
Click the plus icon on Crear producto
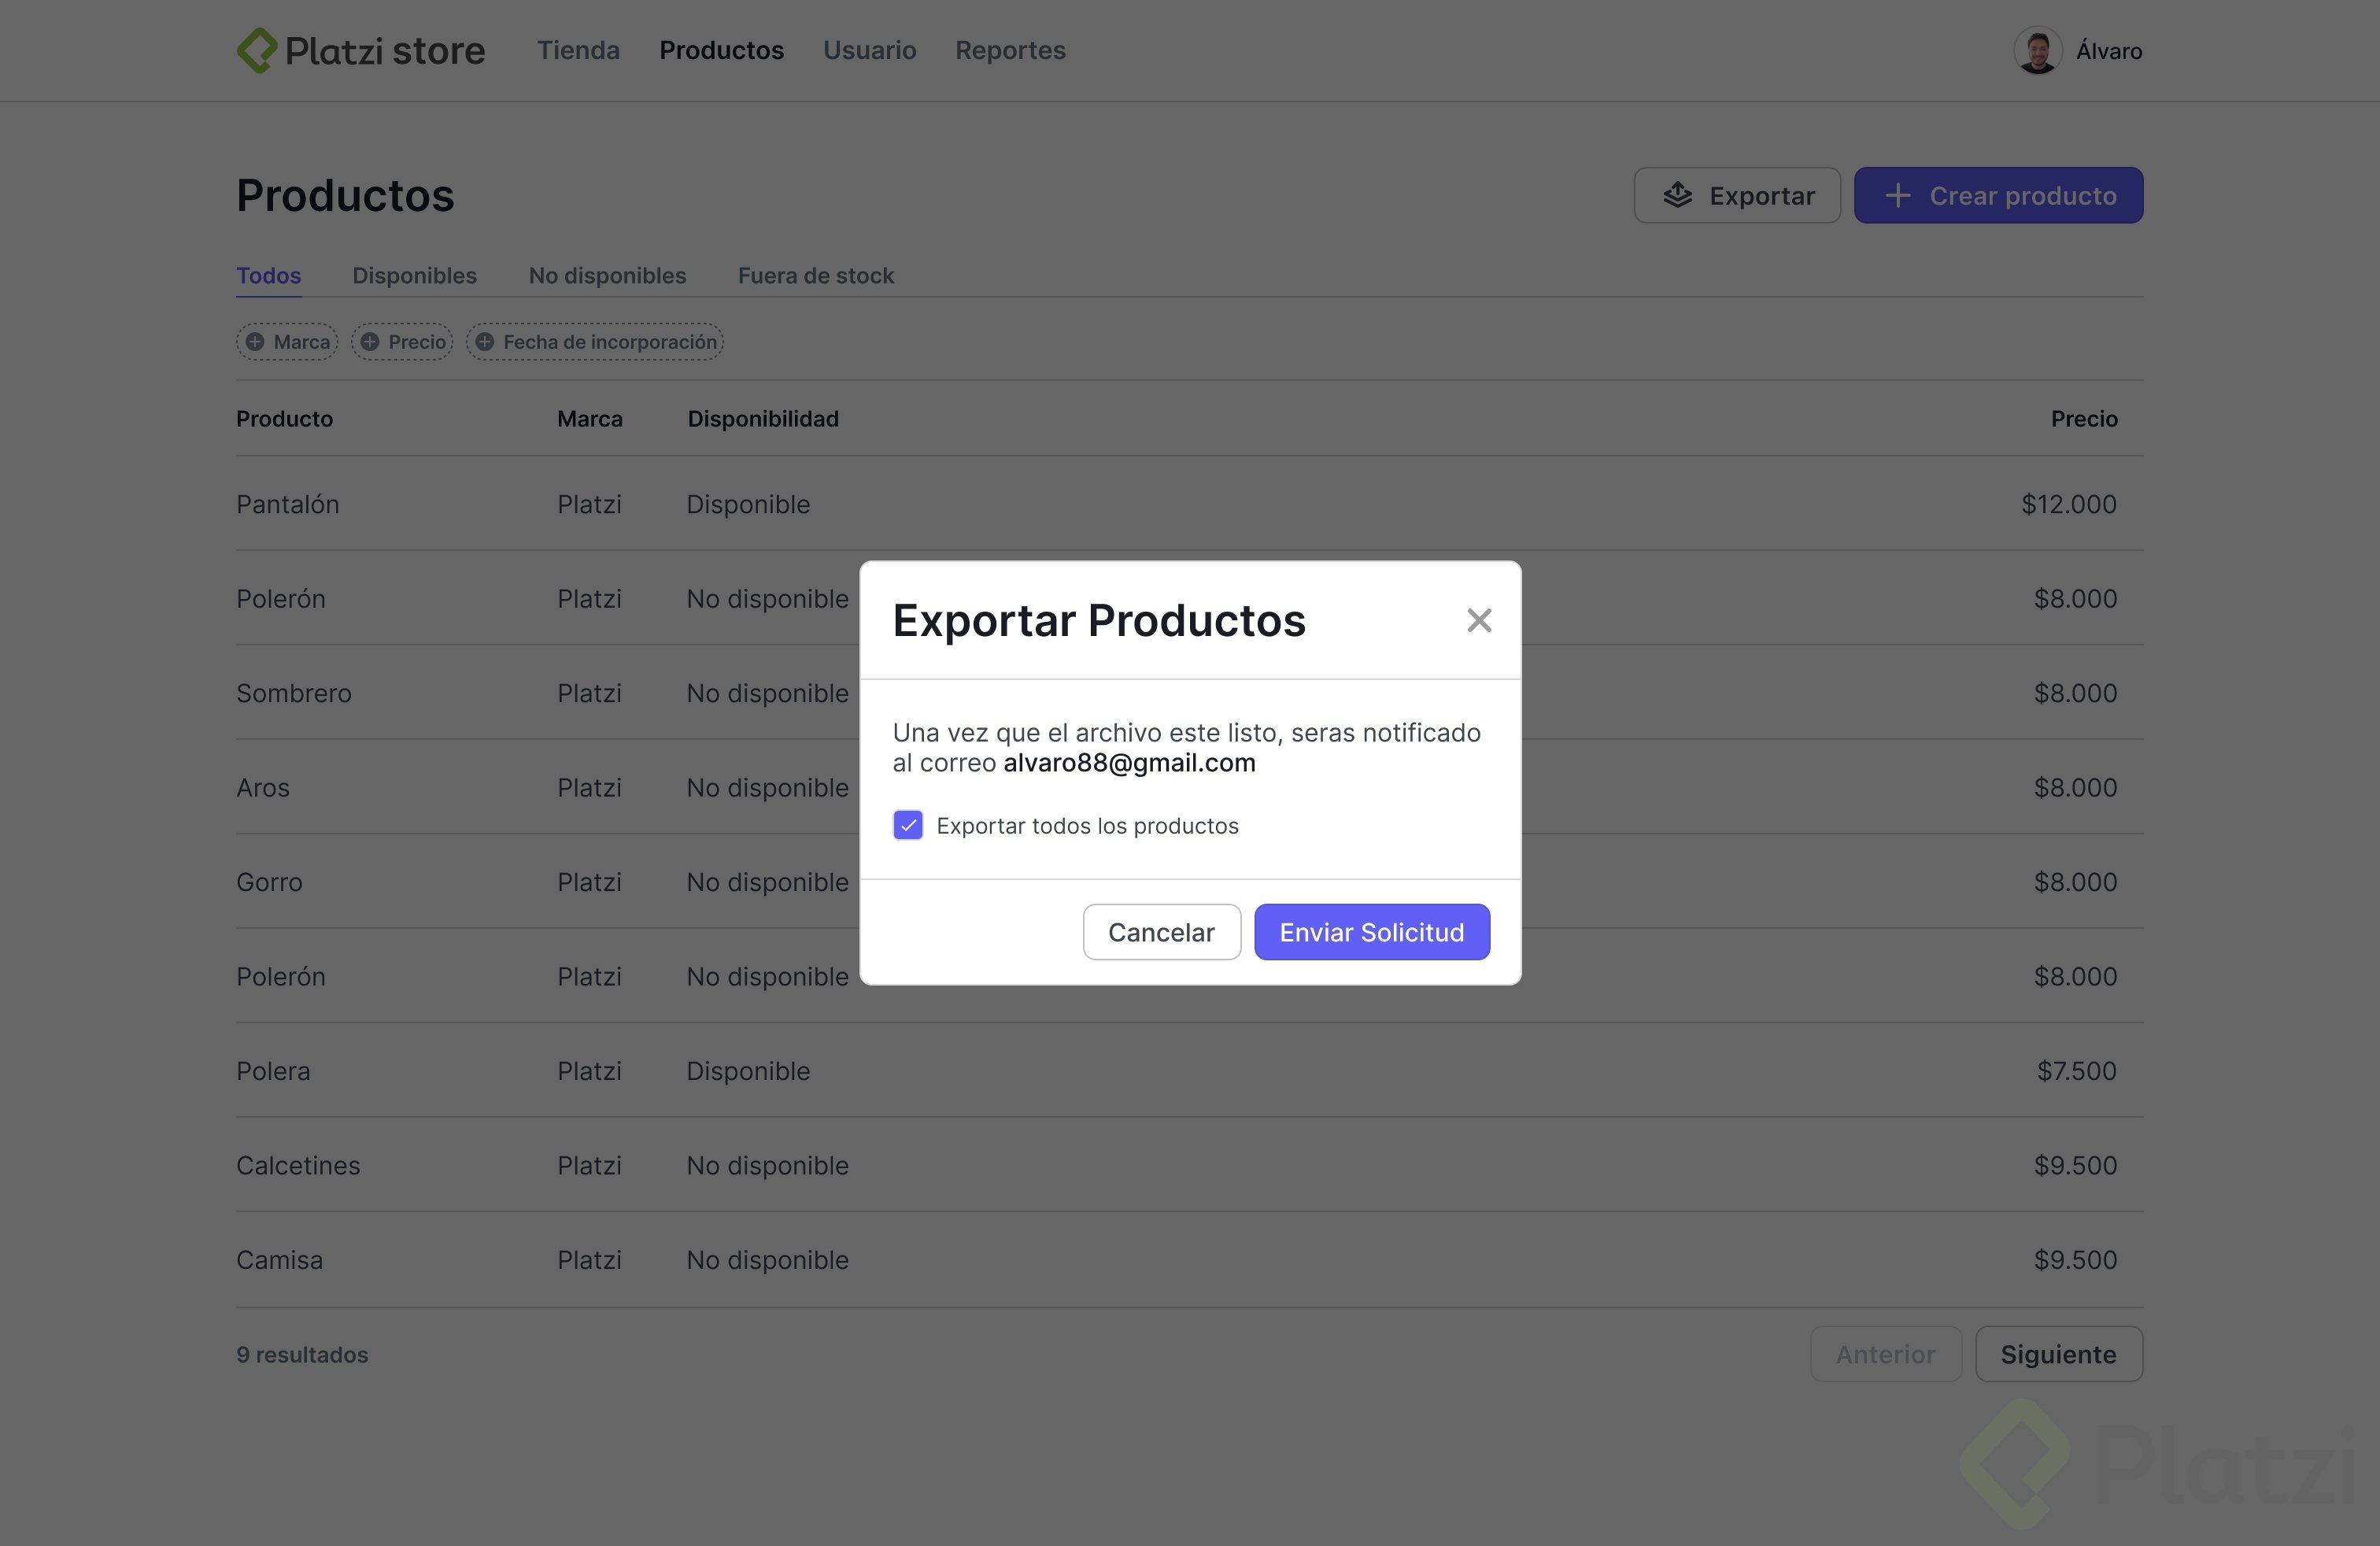pyautogui.click(x=1897, y=196)
